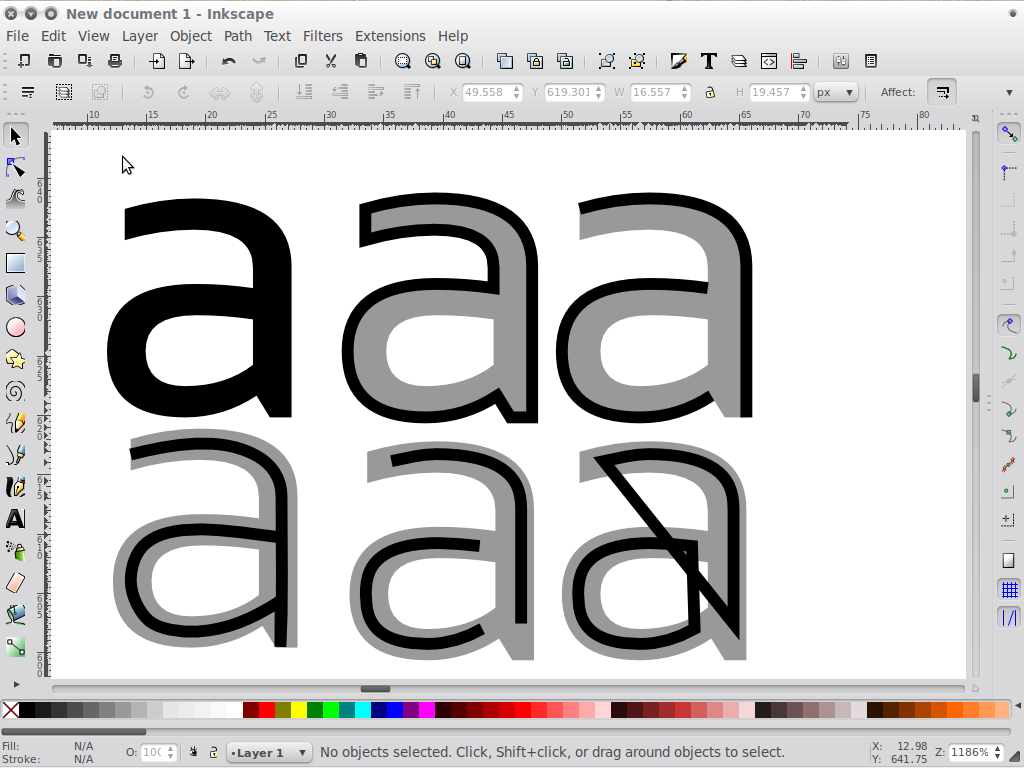Open the Fill and Stroke dialog
The image size is (1024, 768).
(x=679, y=61)
